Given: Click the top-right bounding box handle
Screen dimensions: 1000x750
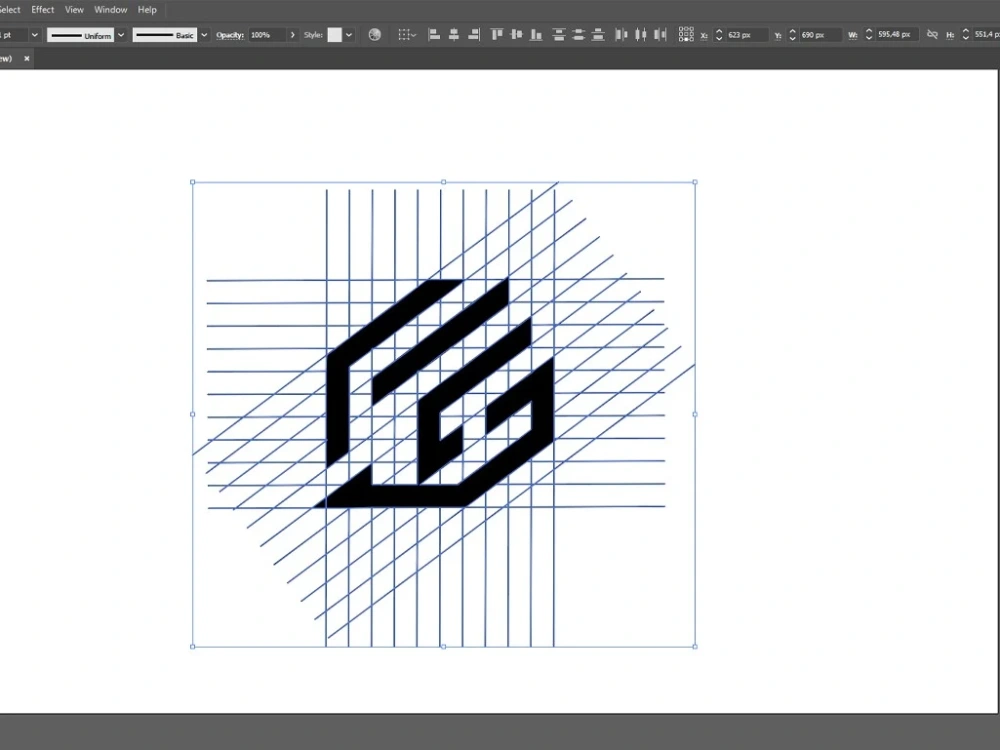Looking at the screenshot, I should [695, 182].
